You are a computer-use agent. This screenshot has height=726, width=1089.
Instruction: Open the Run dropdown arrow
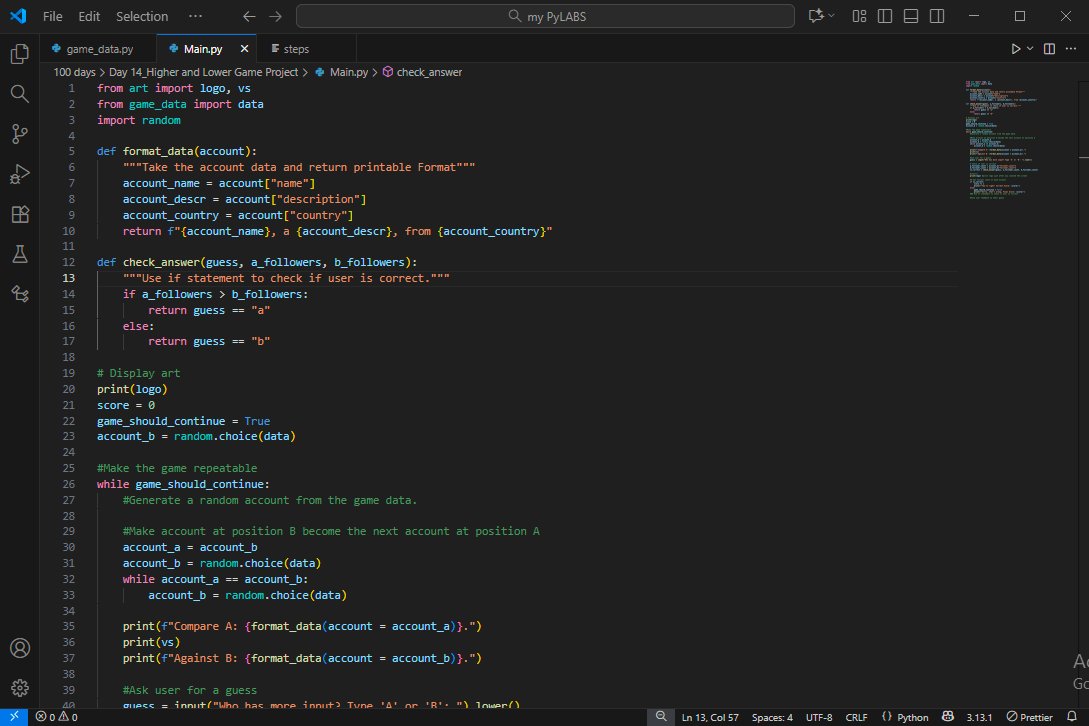coord(1030,49)
